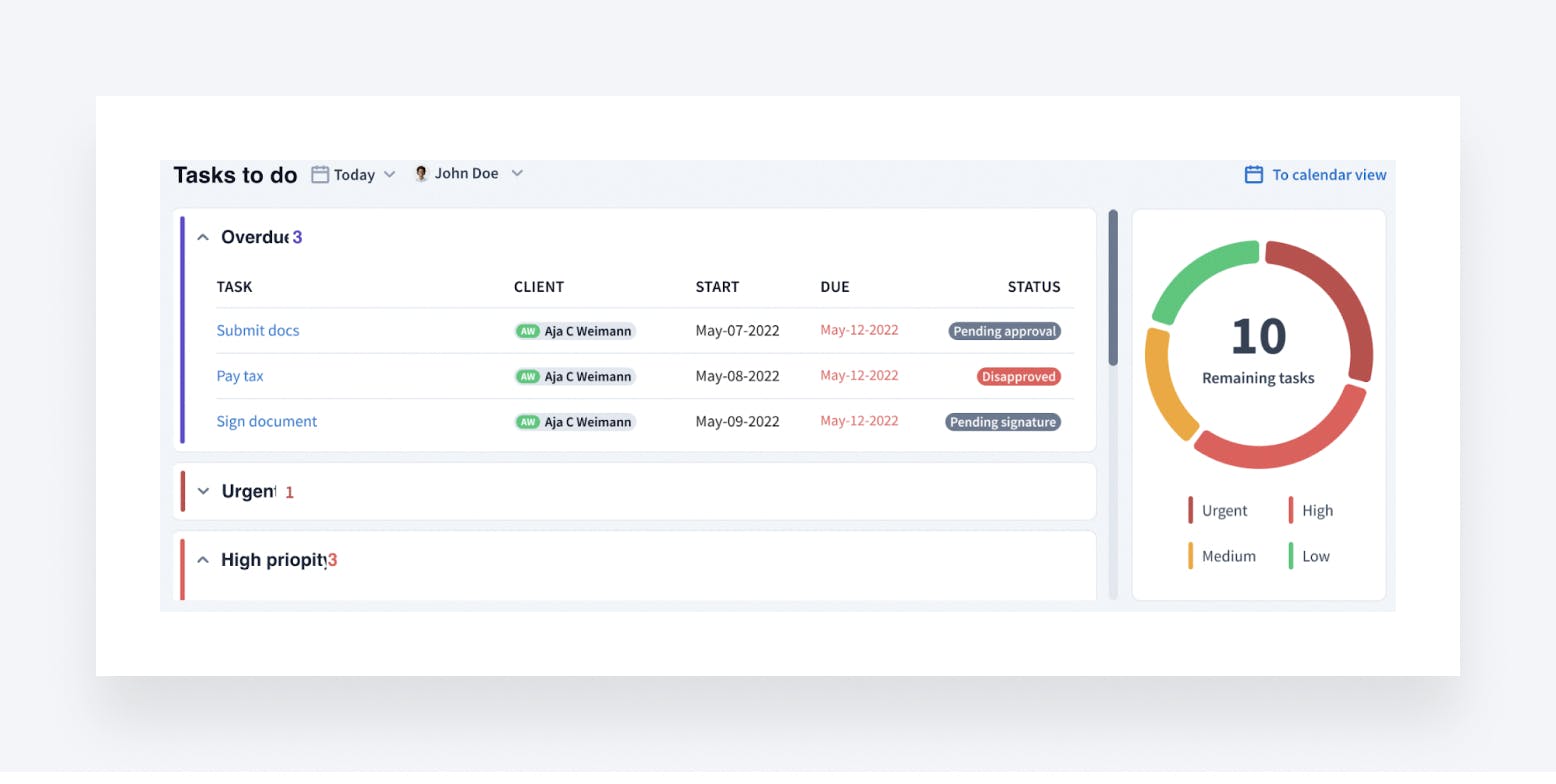
Task: Open the Submit docs task
Action: [x=258, y=331]
